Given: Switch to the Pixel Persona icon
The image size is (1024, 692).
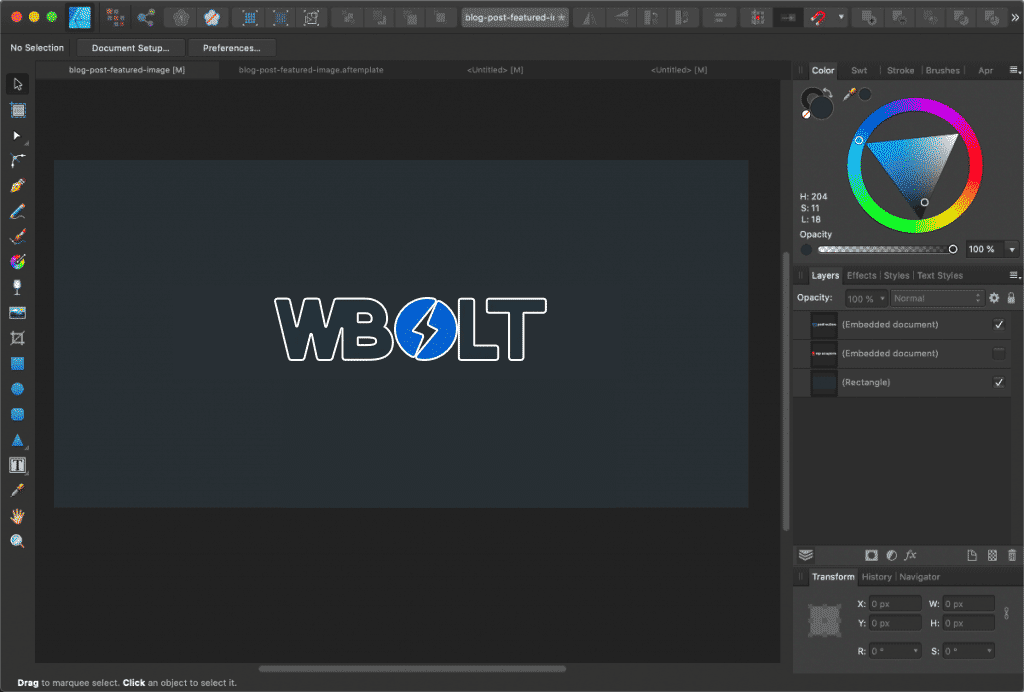Looking at the screenshot, I should pos(116,17).
